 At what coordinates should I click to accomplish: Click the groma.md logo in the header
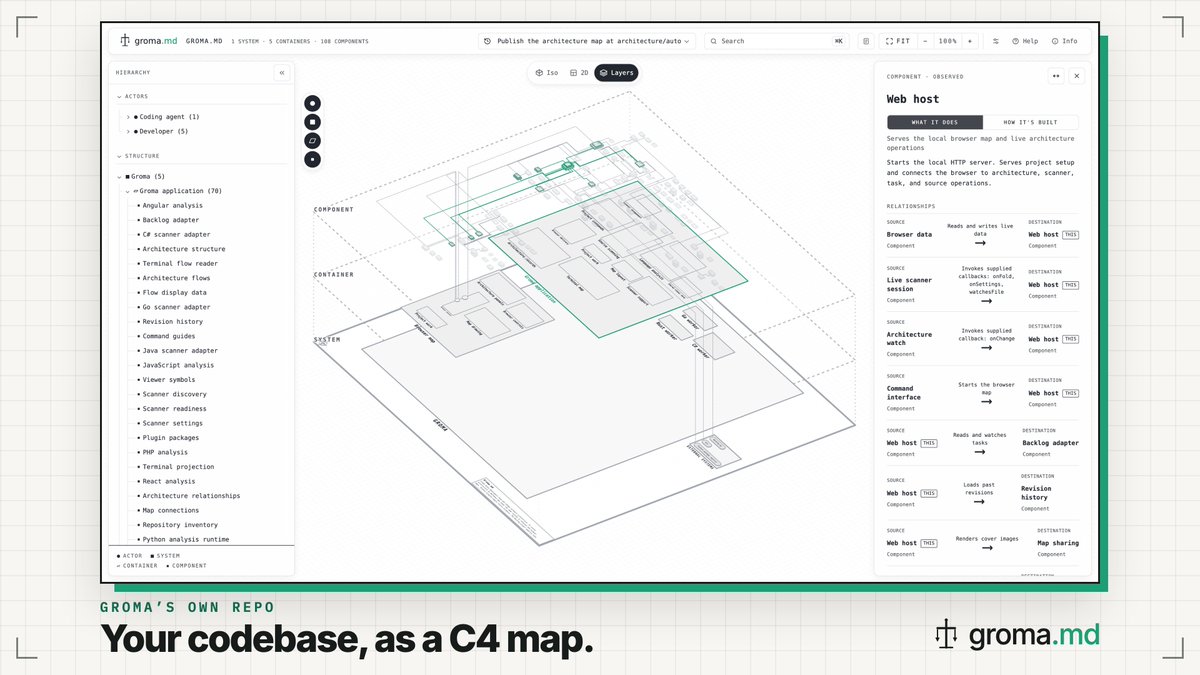[x=148, y=41]
